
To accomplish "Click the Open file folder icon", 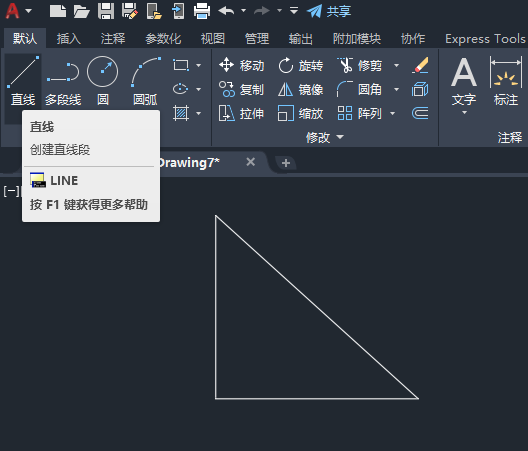I will (x=81, y=11).
